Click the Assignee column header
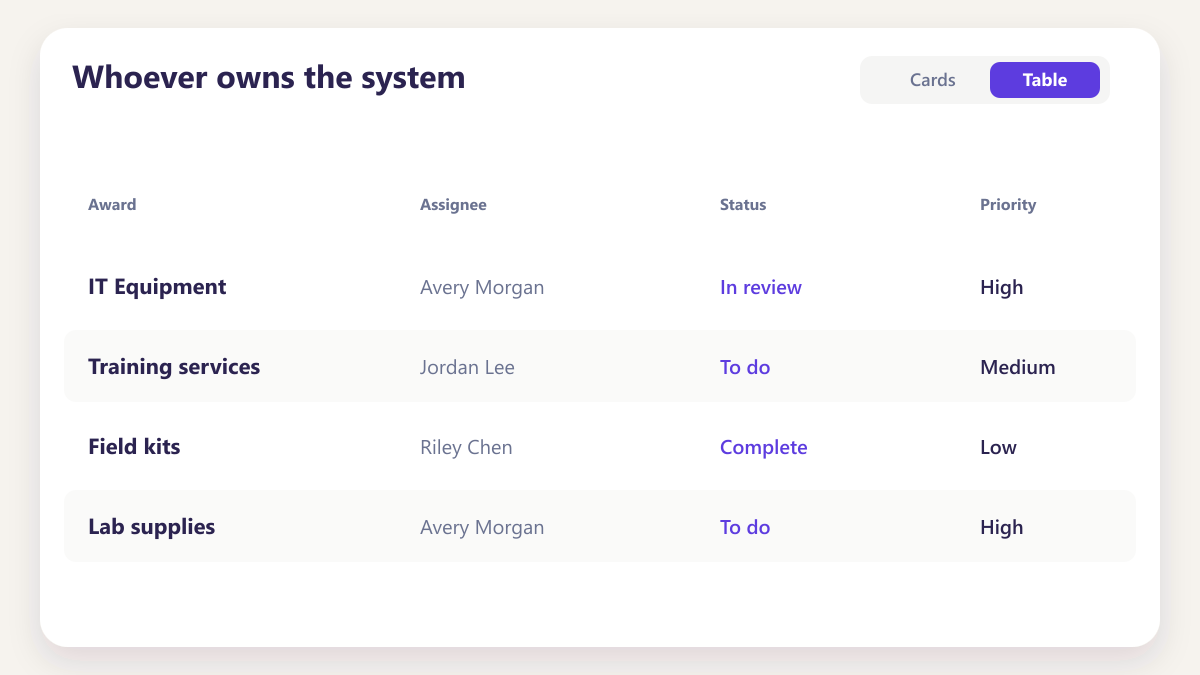Viewport: 1200px width, 675px height. [453, 205]
